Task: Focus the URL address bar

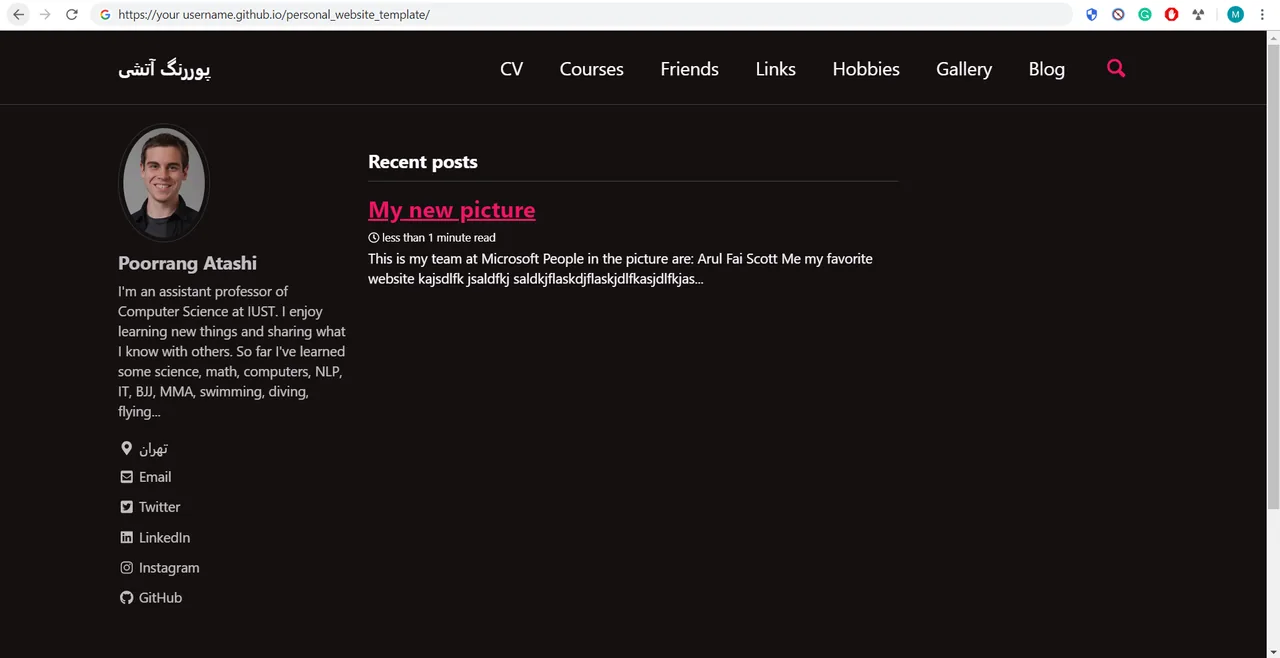Action: tap(580, 15)
